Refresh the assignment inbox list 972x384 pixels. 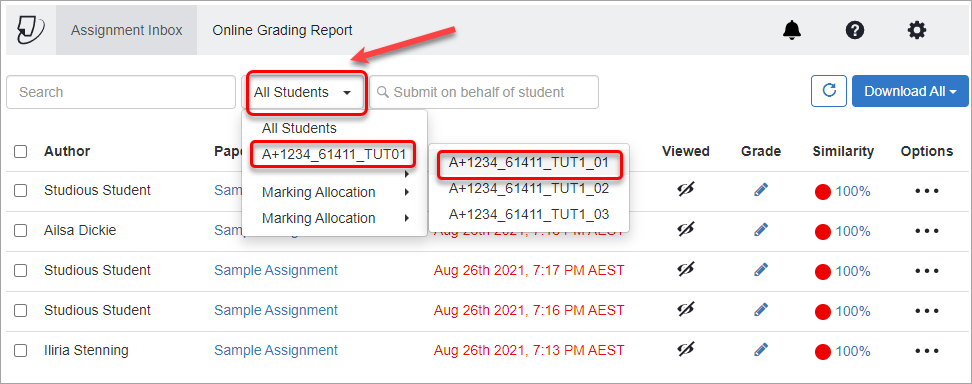click(829, 91)
